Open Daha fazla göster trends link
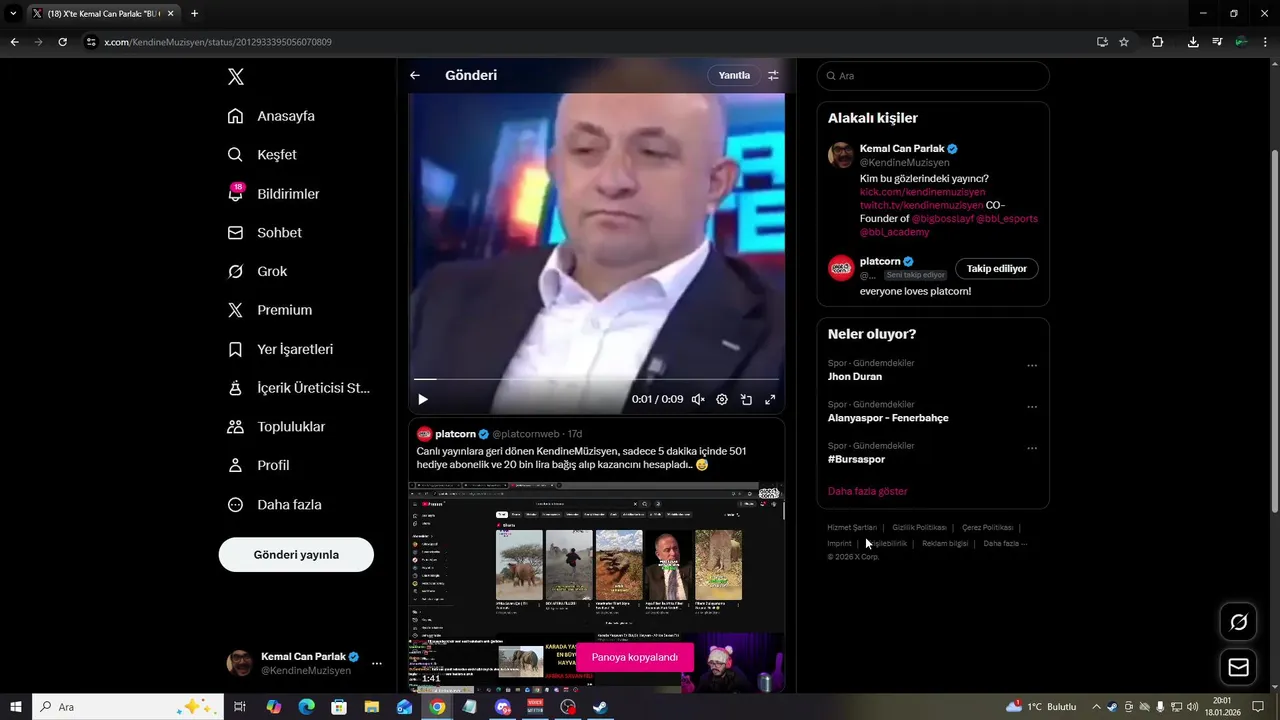 868,491
